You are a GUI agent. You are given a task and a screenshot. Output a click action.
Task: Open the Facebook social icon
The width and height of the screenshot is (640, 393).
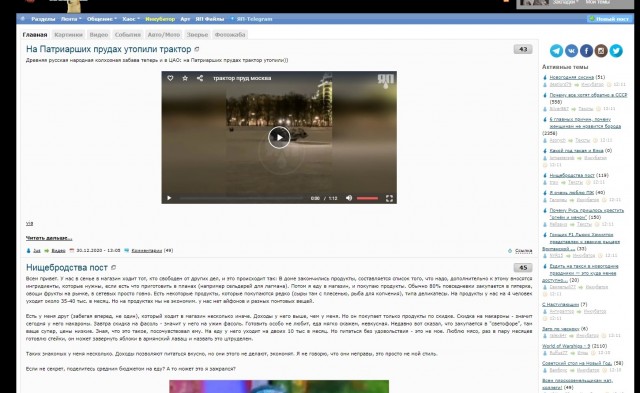point(586,51)
